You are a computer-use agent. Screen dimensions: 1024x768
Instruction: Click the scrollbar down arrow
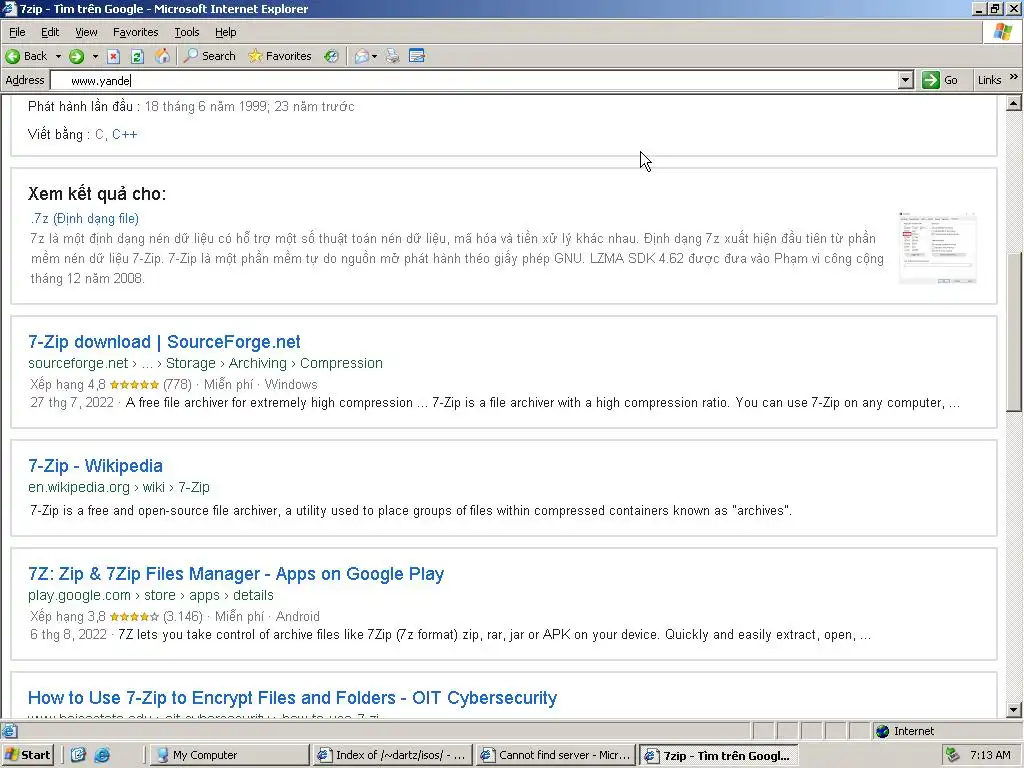pyautogui.click(x=1014, y=710)
